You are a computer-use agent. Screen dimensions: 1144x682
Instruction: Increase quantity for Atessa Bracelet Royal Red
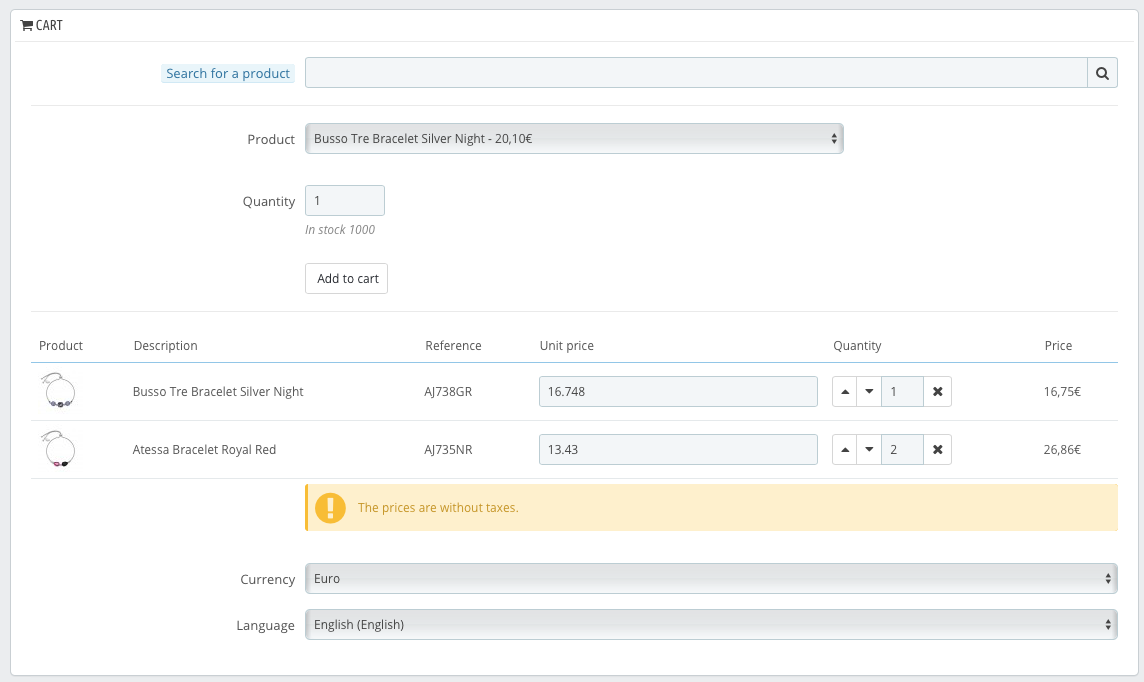click(x=845, y=450)
